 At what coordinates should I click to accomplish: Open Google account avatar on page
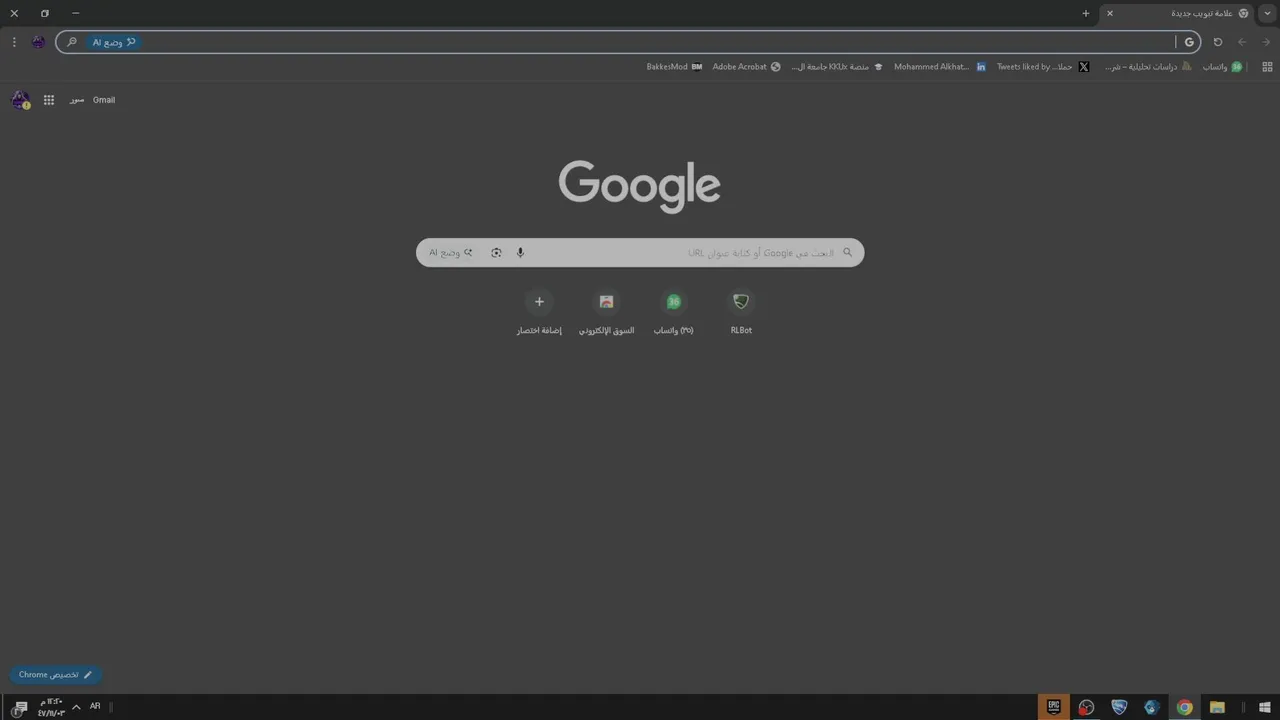20,100
